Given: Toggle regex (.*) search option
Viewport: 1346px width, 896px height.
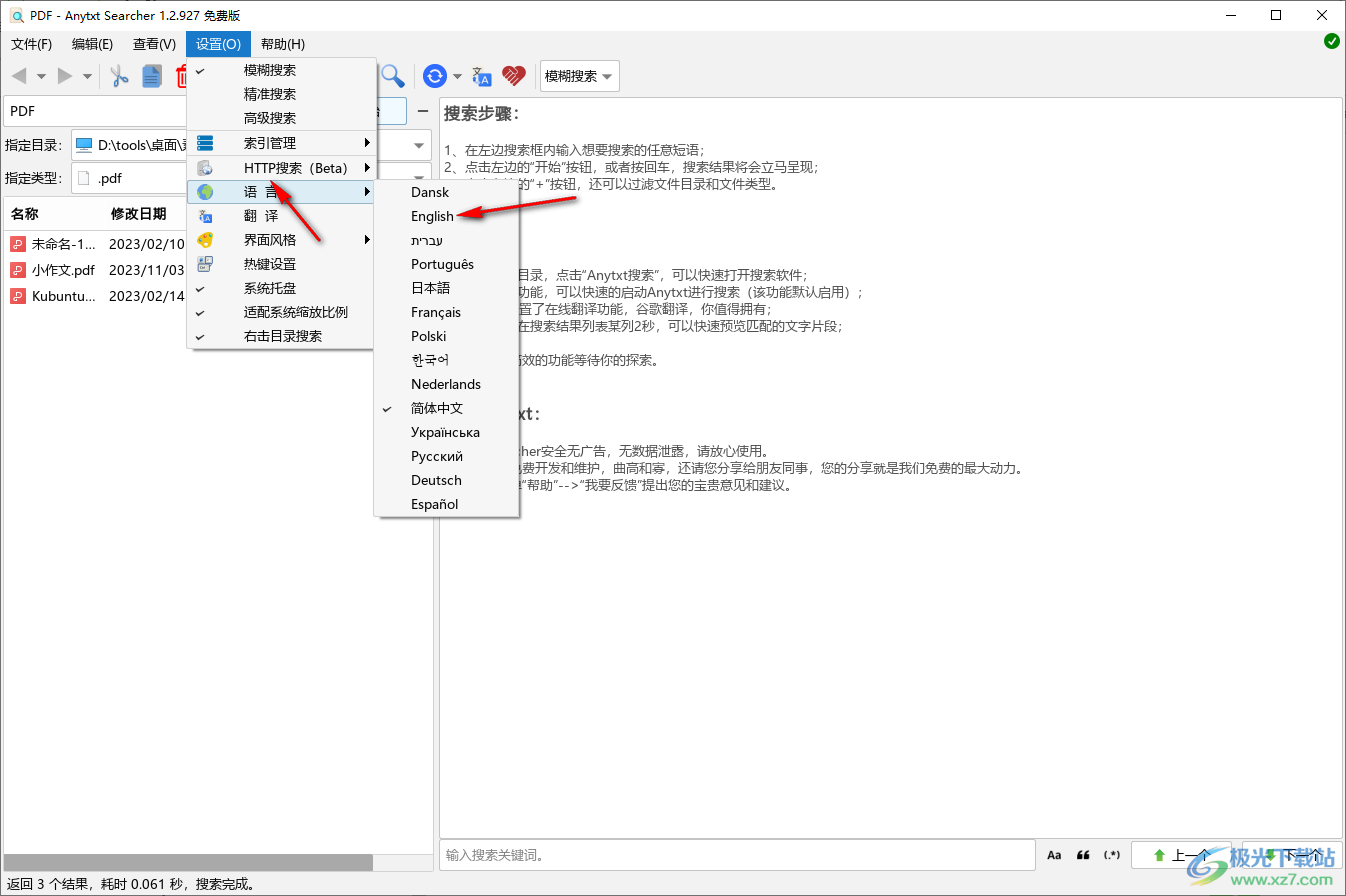Looking at the screenshot, I should pos(1112,855).
